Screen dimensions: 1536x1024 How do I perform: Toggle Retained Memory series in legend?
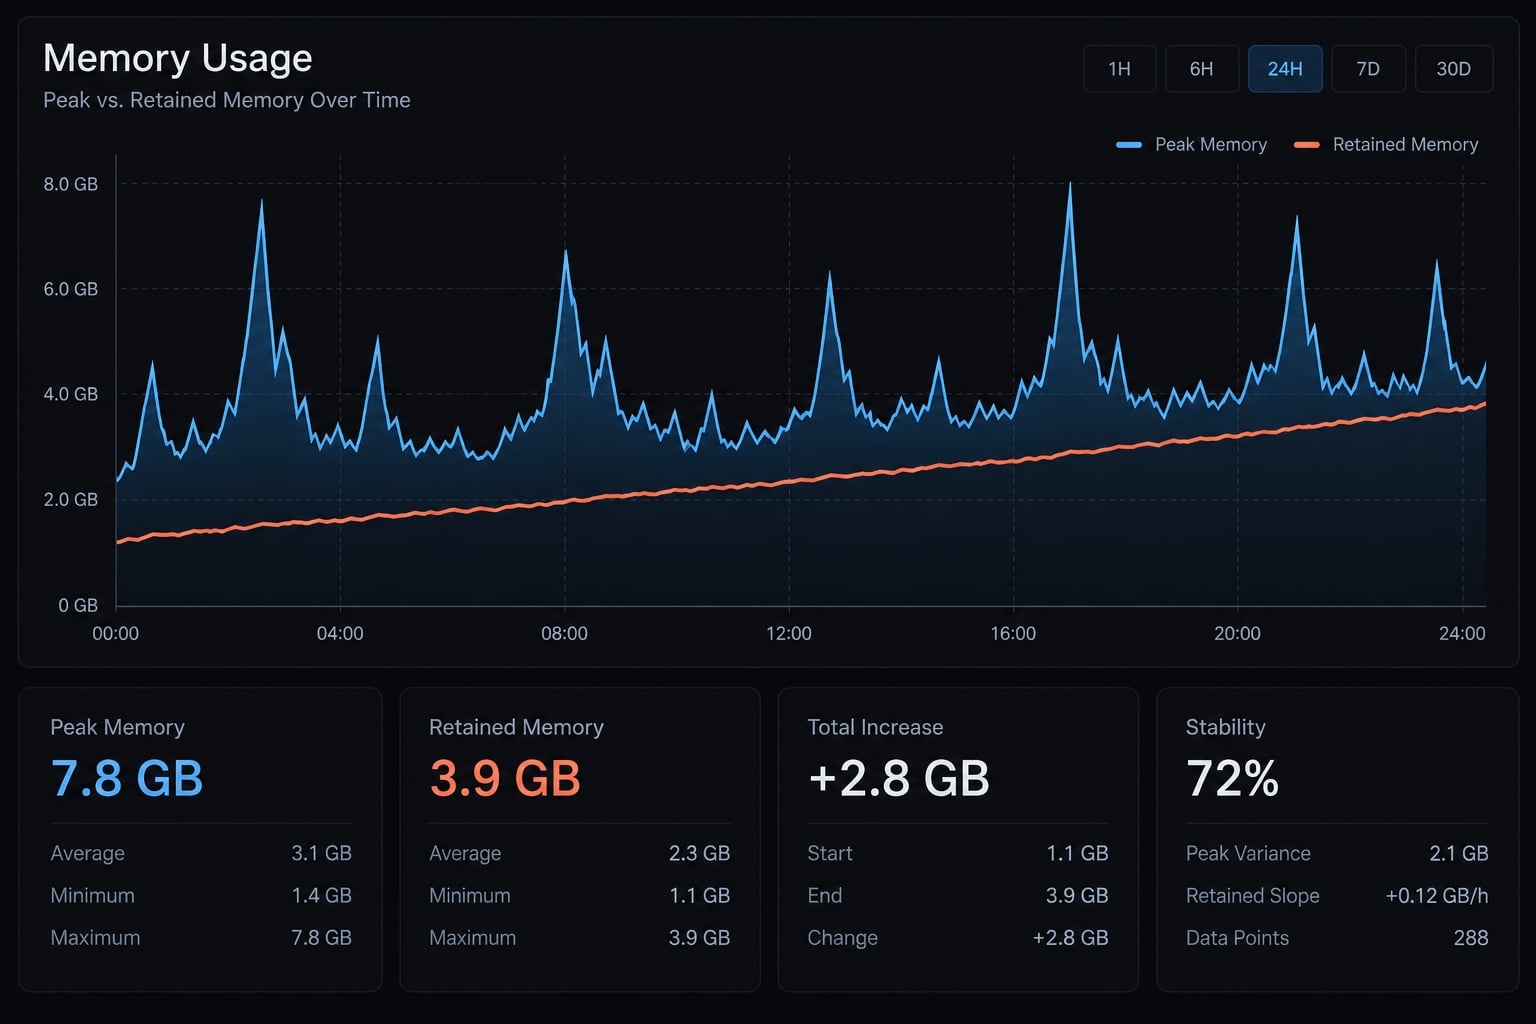pyautogui.click(x=1386, y=145)
